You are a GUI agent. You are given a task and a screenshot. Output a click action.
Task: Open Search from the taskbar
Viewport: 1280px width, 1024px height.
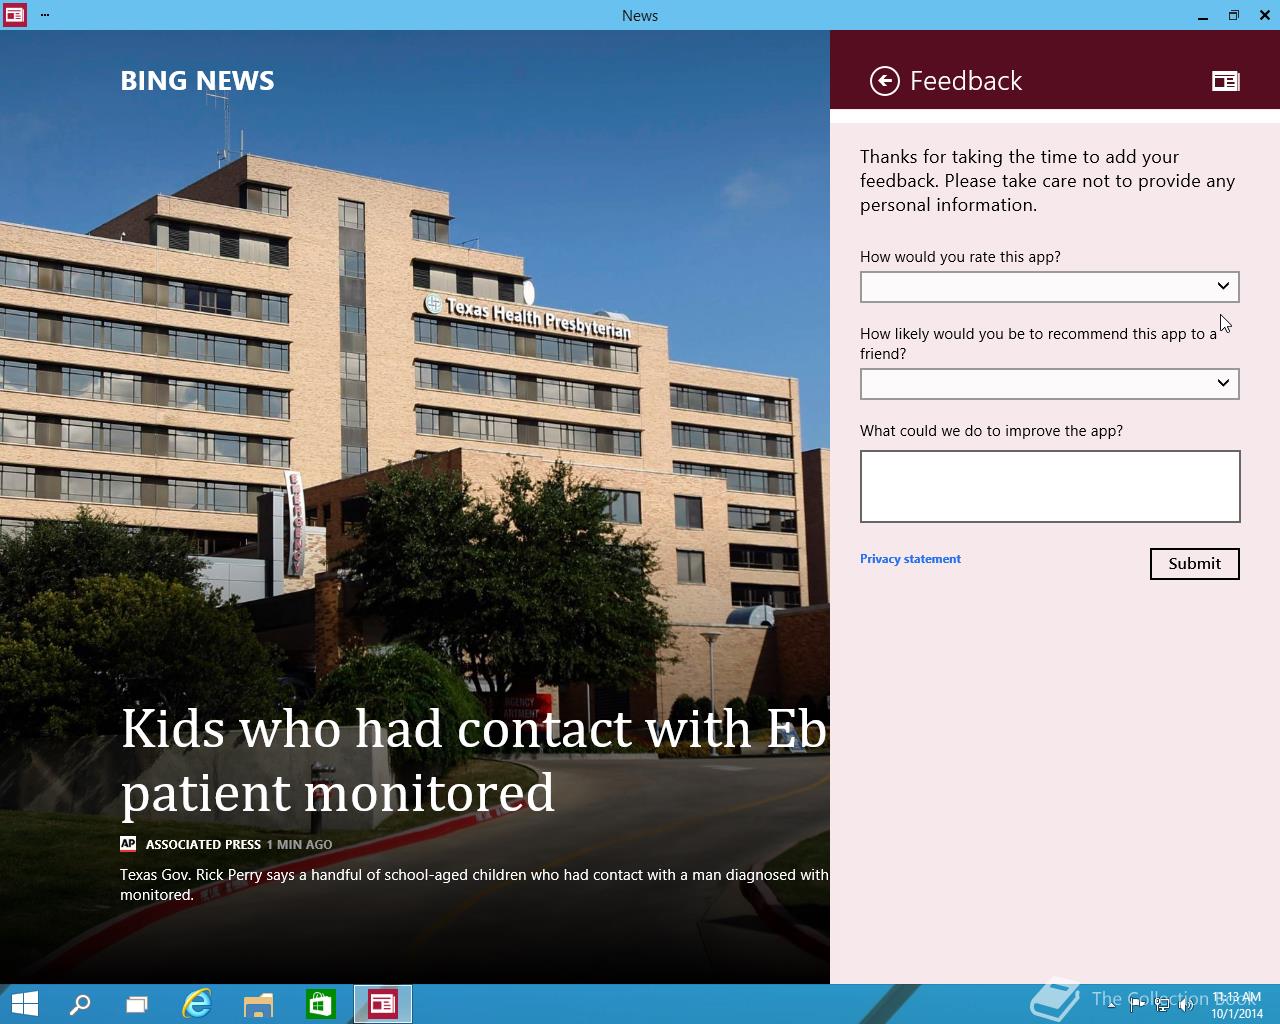click(x=79, y=1004)
